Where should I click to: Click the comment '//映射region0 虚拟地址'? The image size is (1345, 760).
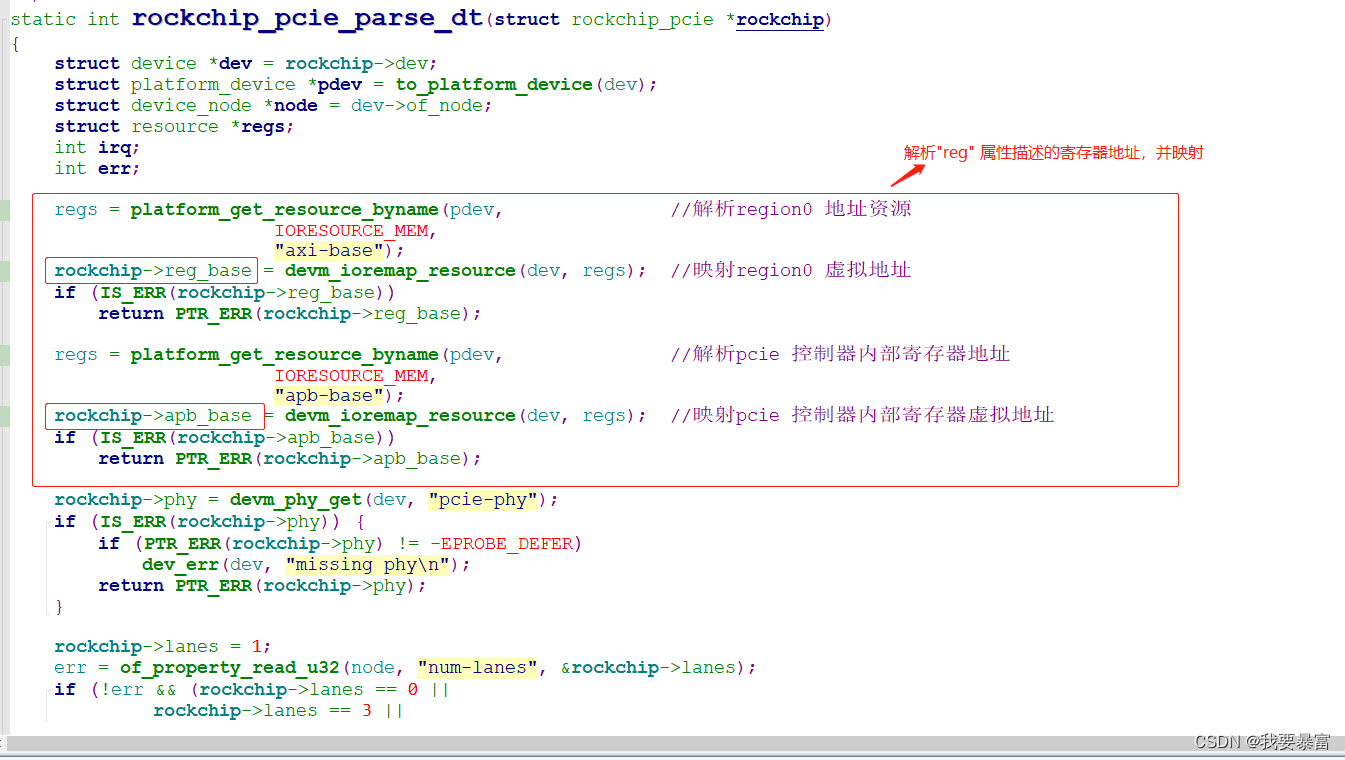790,270
